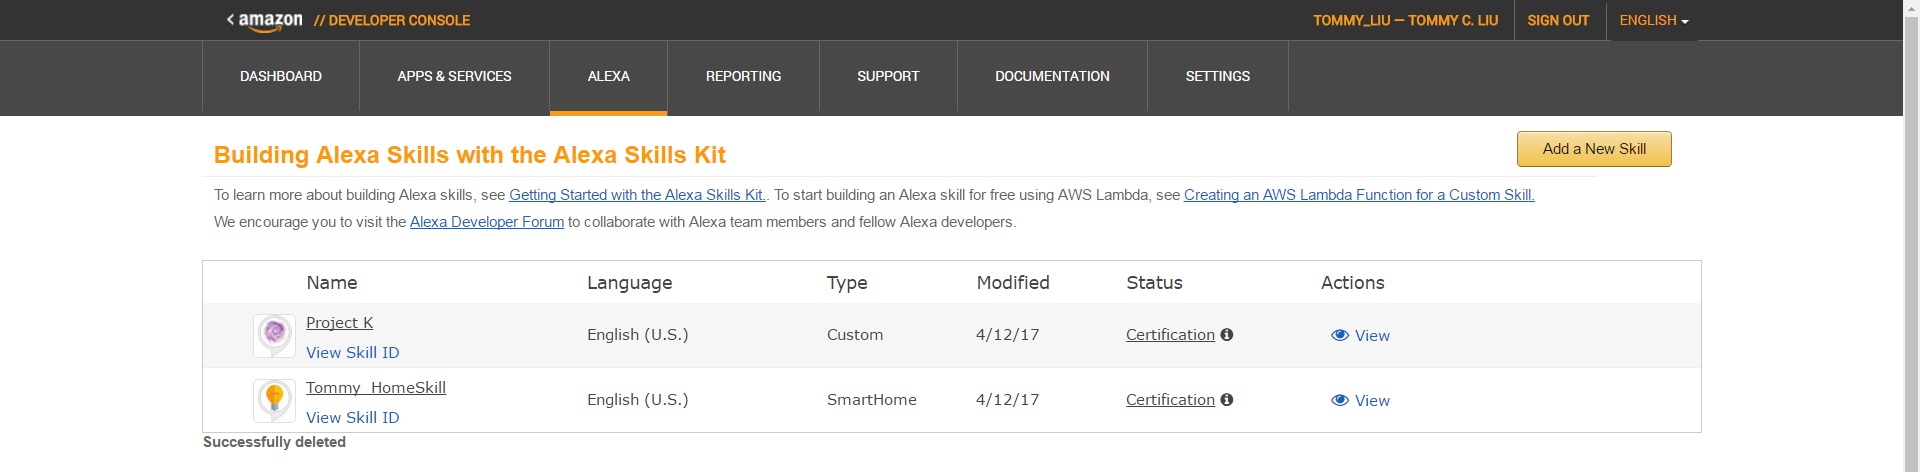Open the English language dropdown
The height and width of the screenshot is (472, 1920).
pyautogui.click(x=1654, y=20)
